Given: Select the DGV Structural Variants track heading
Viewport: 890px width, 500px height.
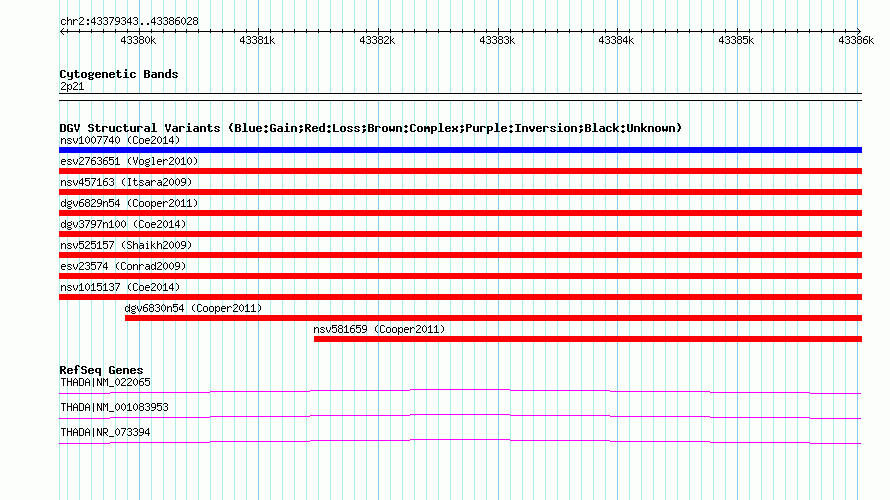Looking at the screenshot, I should click(x=371, y=128).
